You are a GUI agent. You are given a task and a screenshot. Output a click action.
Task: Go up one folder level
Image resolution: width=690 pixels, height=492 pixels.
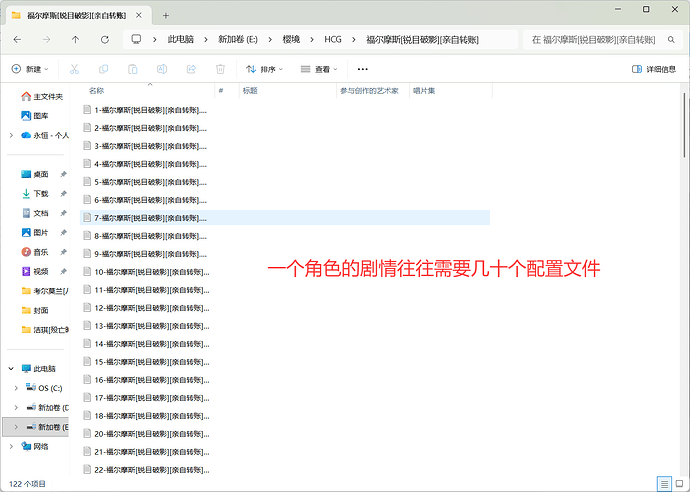[75, 40]
